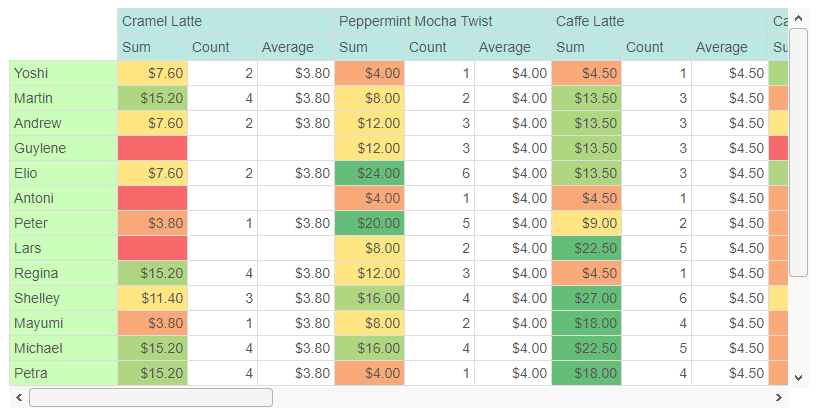Screen dimensions: 816x413
Task: Click the empty red Cramel Latte cell for Lars
Action: (152, 248)
